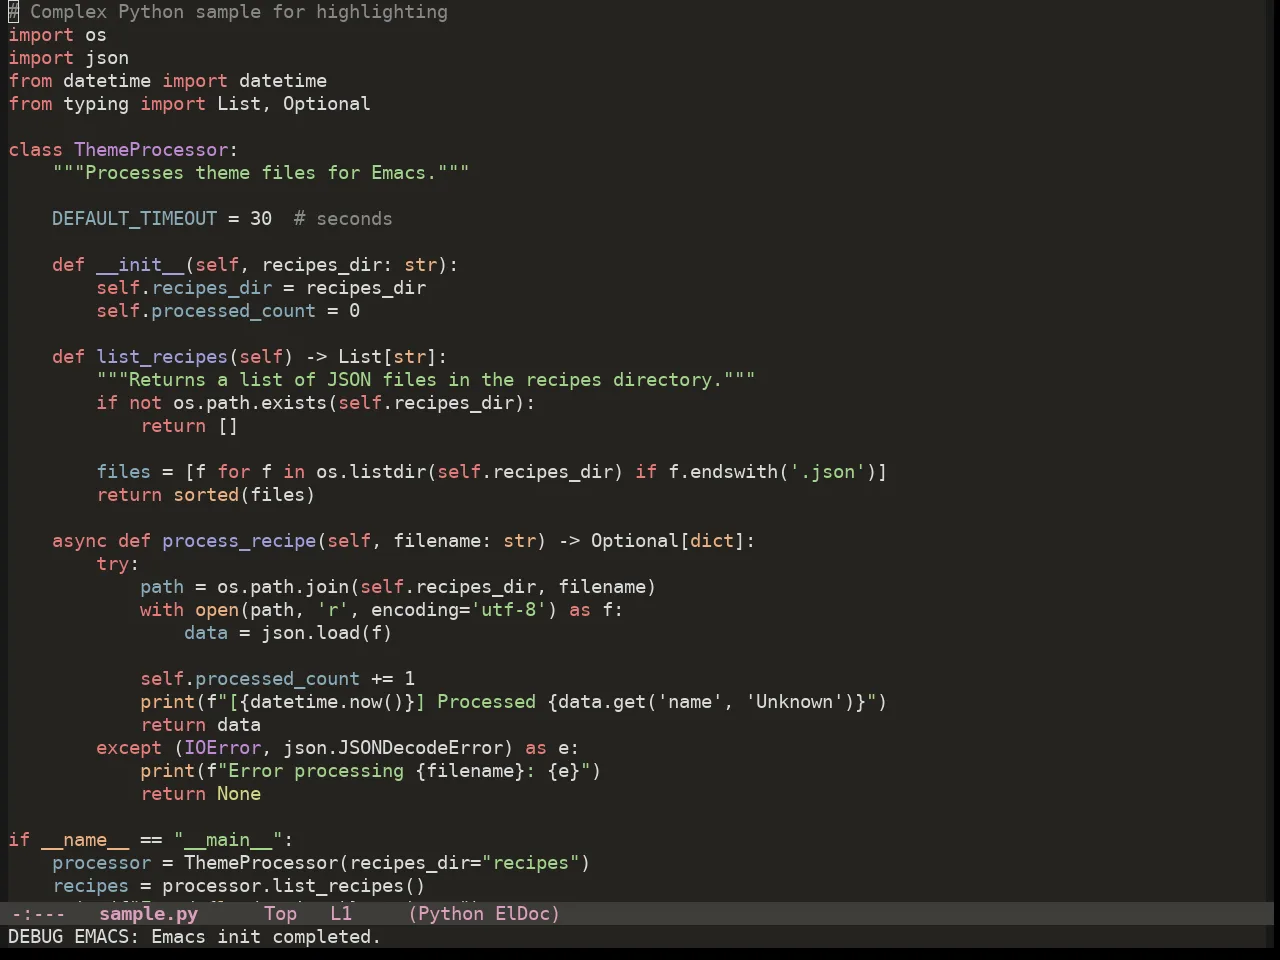Viewport: 1280px width, 960px height.
Task: Click the 'import os' line
Action: (x=57, y=35)
